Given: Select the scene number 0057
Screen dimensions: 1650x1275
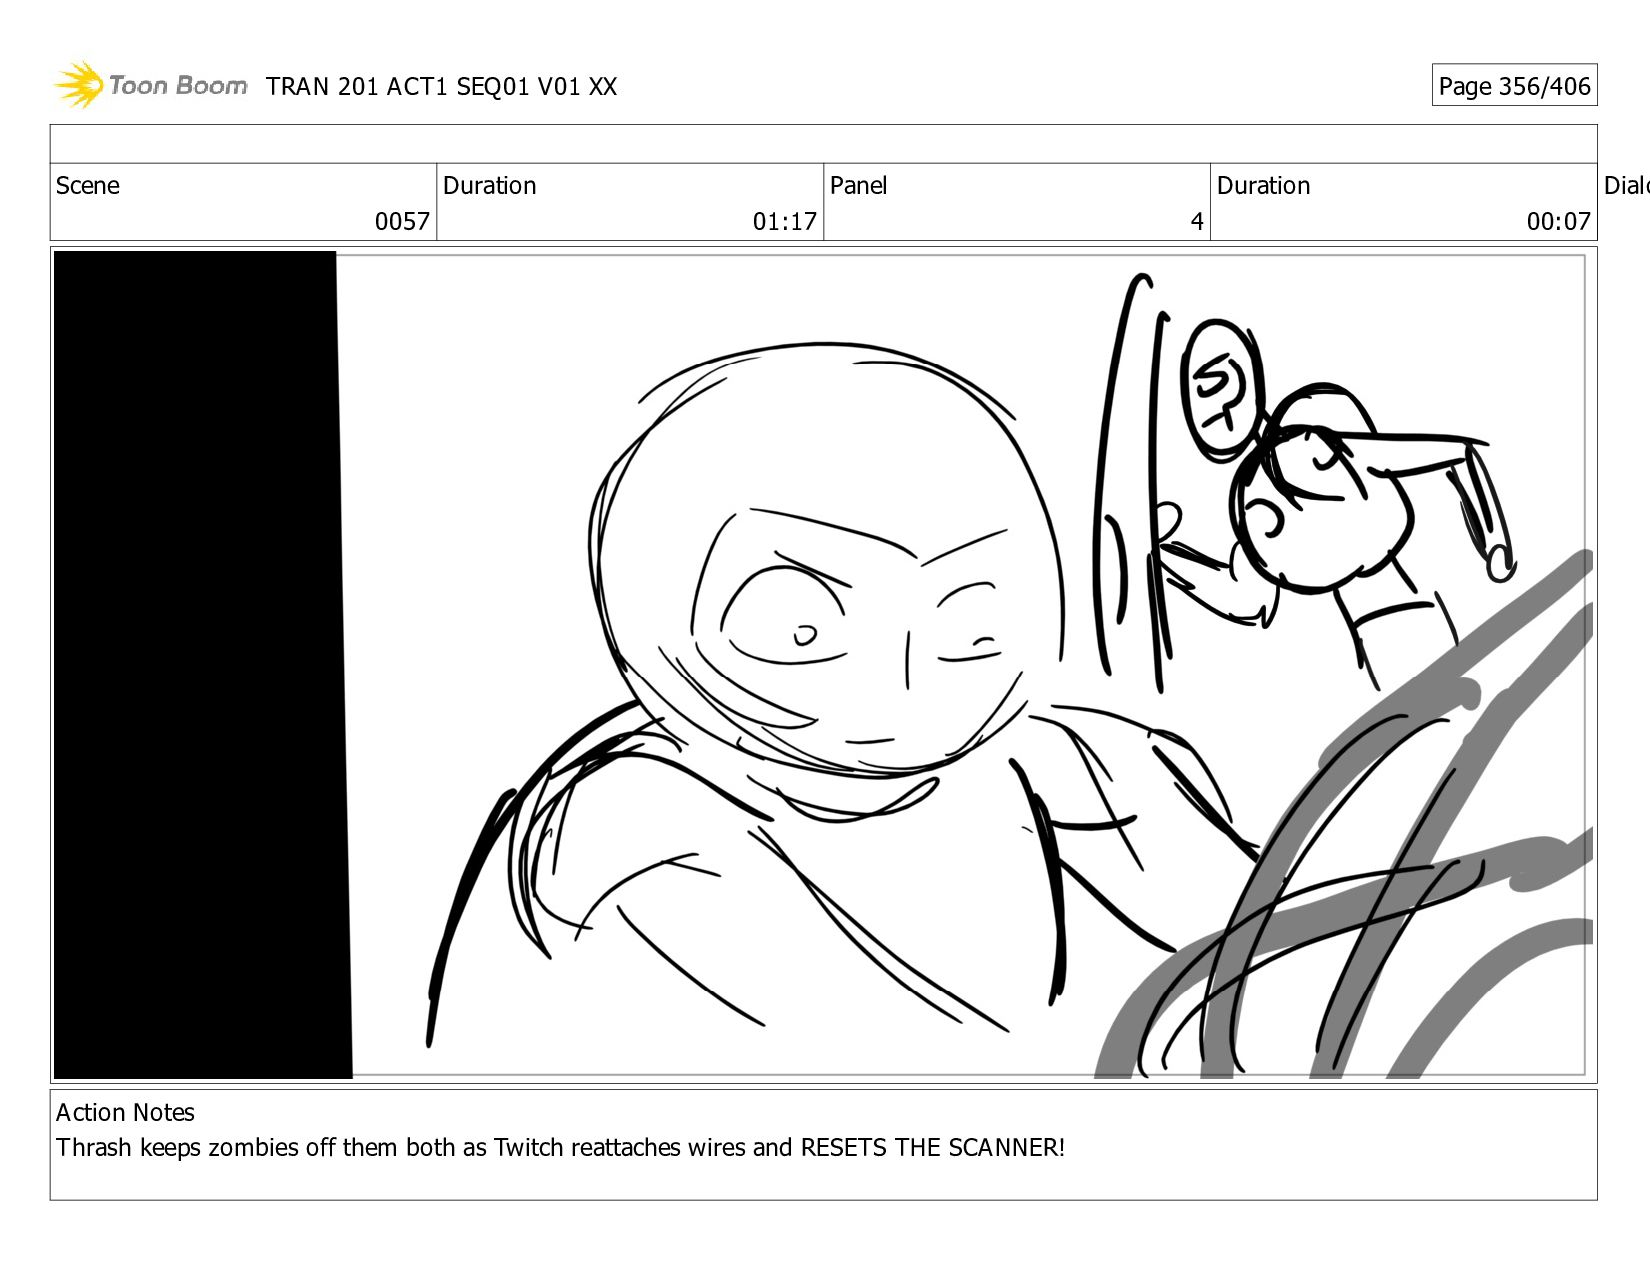Looking at the screenshot, I should pyautogui.click(x=402, y=222).
